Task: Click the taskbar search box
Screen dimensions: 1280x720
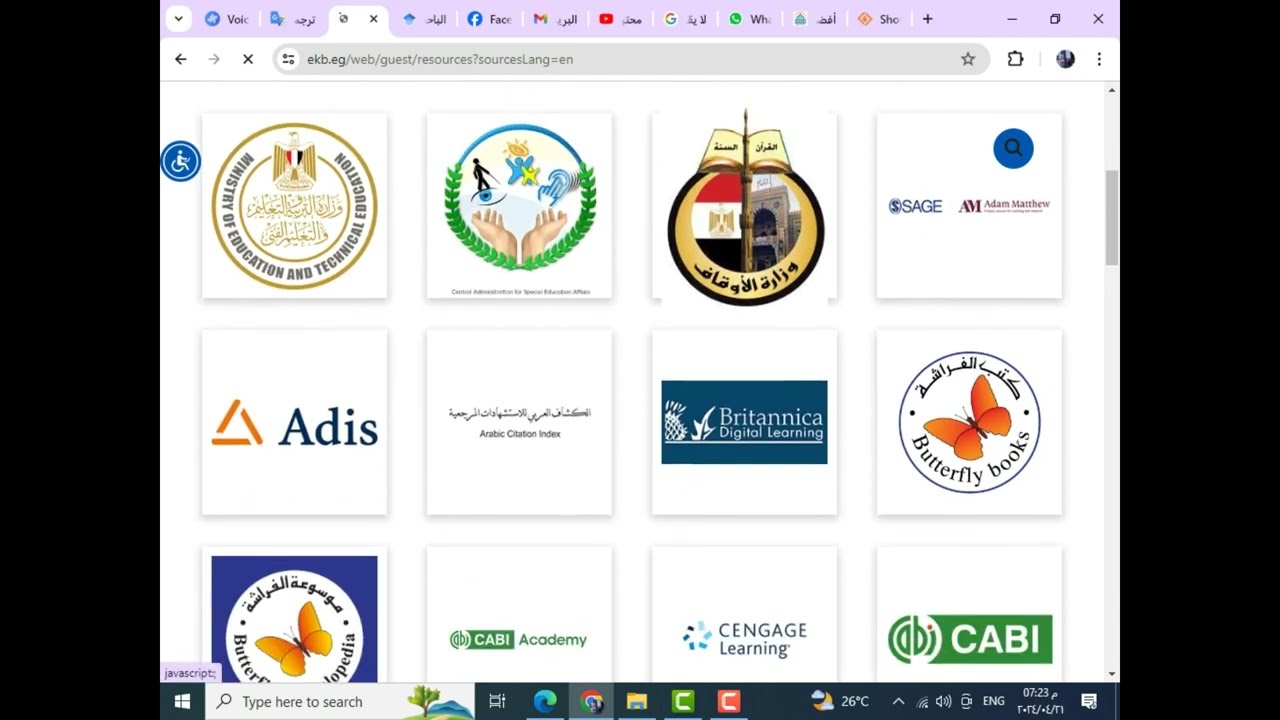Action: [x=340, y=702]
